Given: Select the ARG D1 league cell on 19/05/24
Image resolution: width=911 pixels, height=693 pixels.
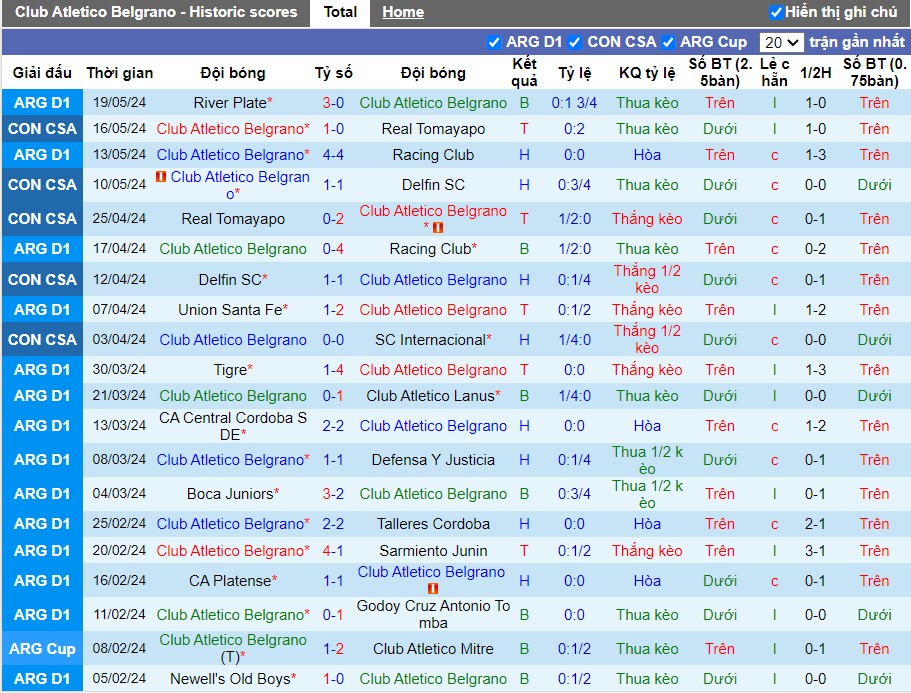Looking at the screenshot, I should coord(42,103).
